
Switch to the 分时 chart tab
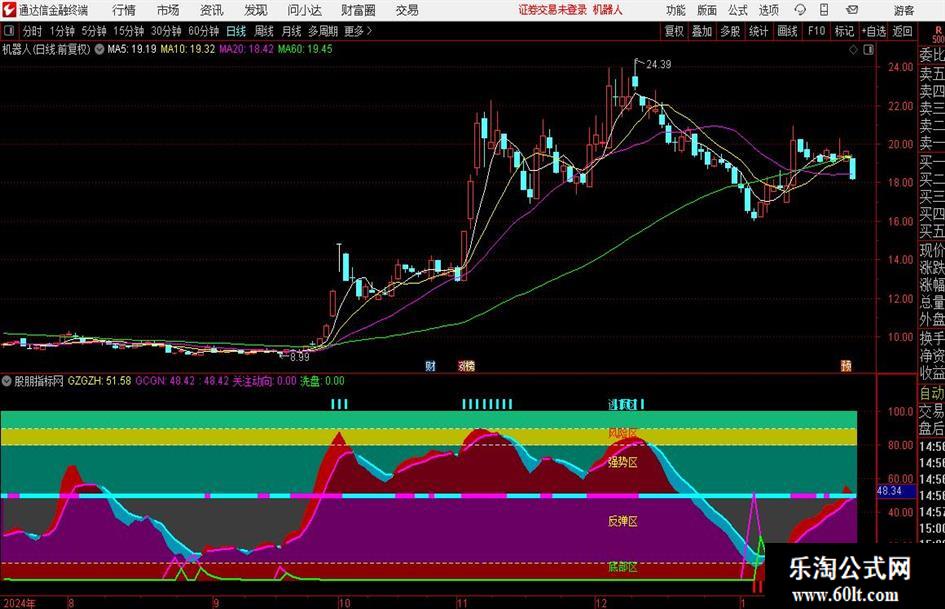click(33, 31)
